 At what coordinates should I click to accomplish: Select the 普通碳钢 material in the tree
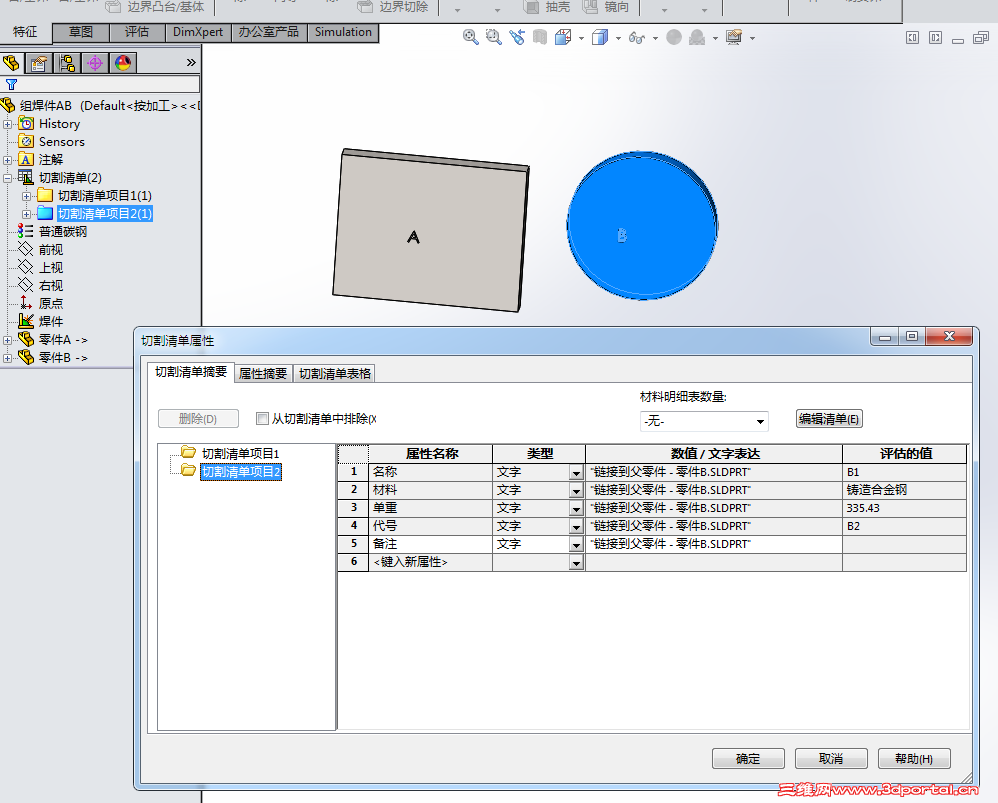[62, 232]
